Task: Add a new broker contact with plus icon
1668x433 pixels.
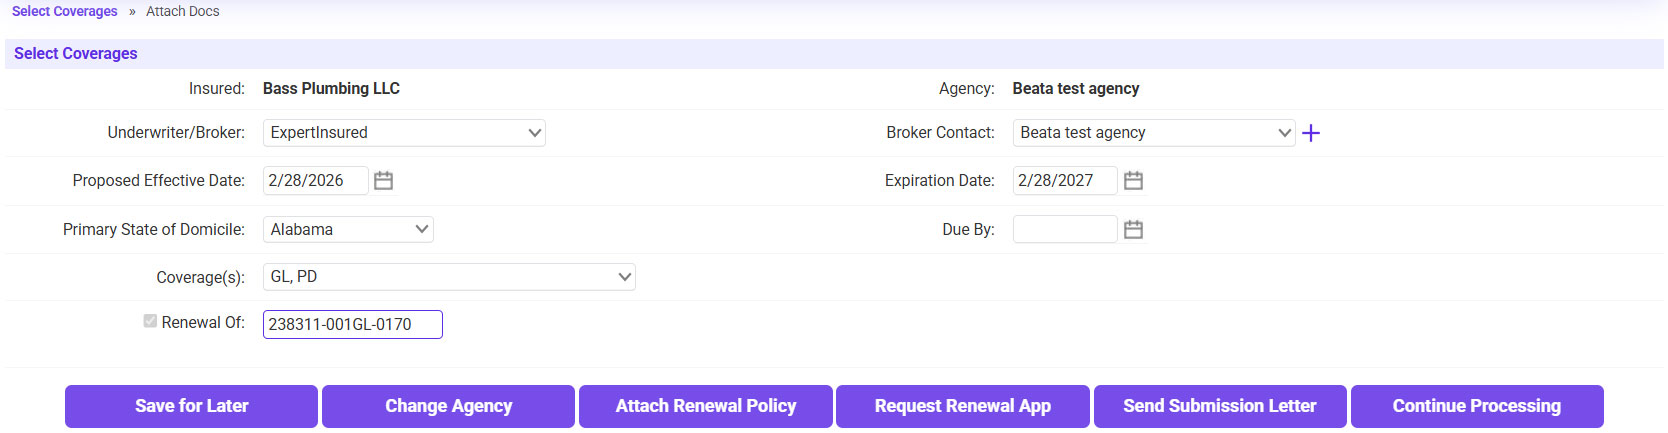Action: [x=1311, y=133]
